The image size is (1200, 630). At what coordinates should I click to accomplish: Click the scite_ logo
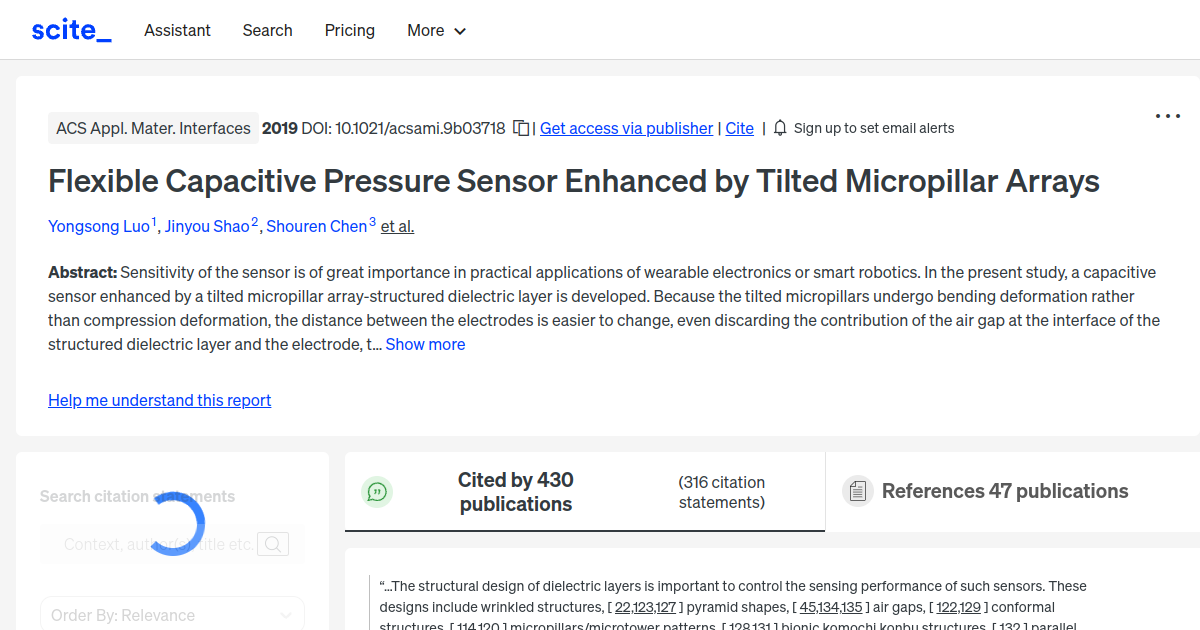pos(70,29)
